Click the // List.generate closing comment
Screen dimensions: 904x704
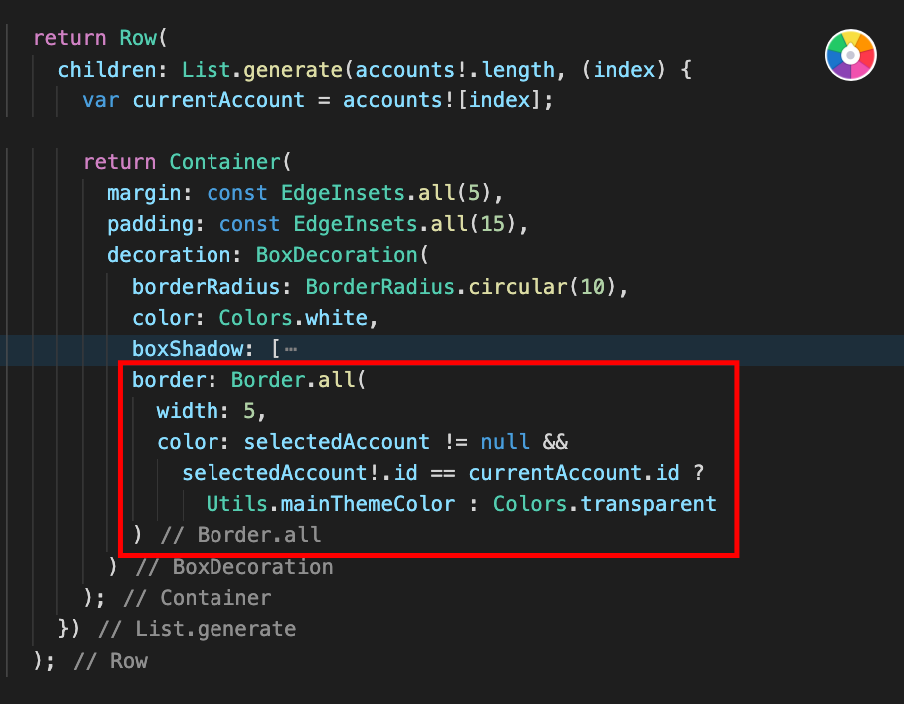[197, 629]
